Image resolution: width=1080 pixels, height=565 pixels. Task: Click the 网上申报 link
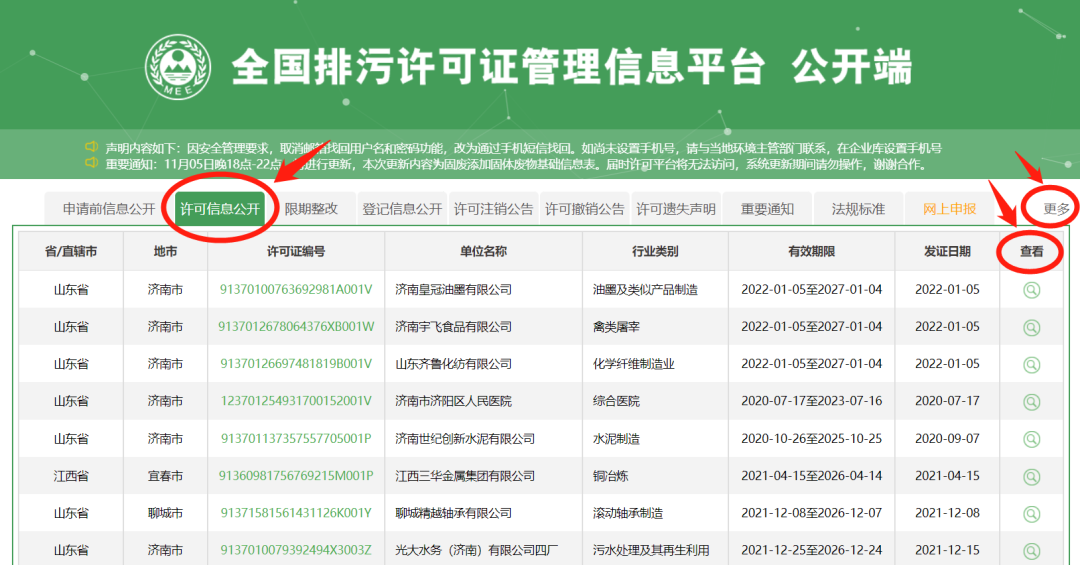tap(949, 209)
